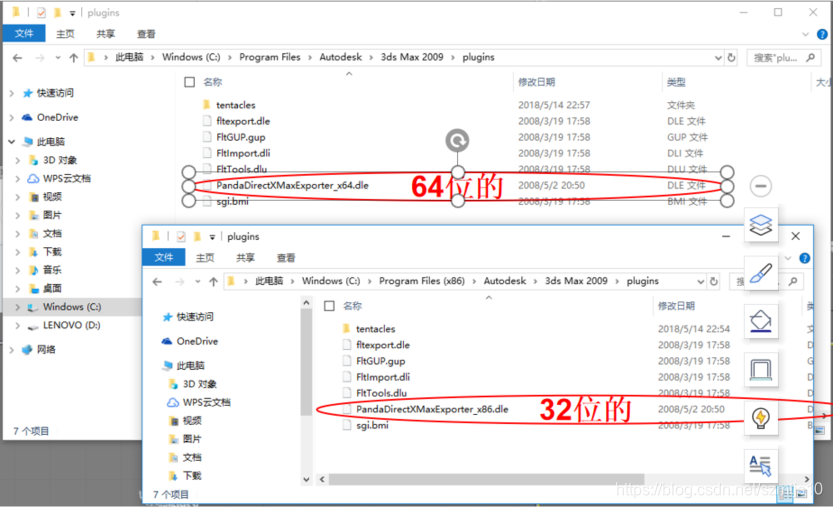
Task: Click Autodesk in the back window breadcrumb
Action: click(x=341, y=57)
